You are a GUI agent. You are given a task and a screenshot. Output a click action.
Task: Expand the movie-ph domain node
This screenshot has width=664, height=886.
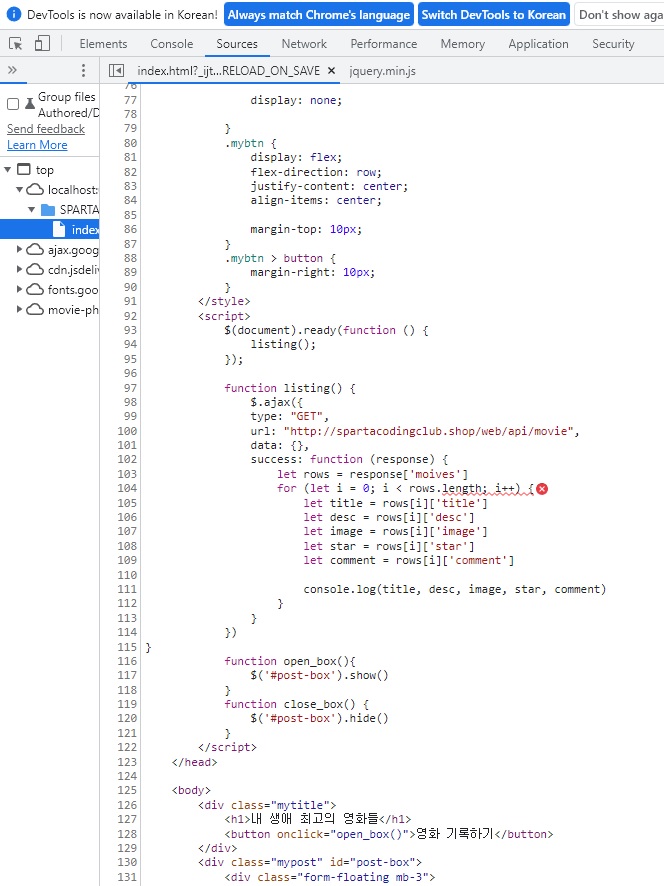(20, 309)
